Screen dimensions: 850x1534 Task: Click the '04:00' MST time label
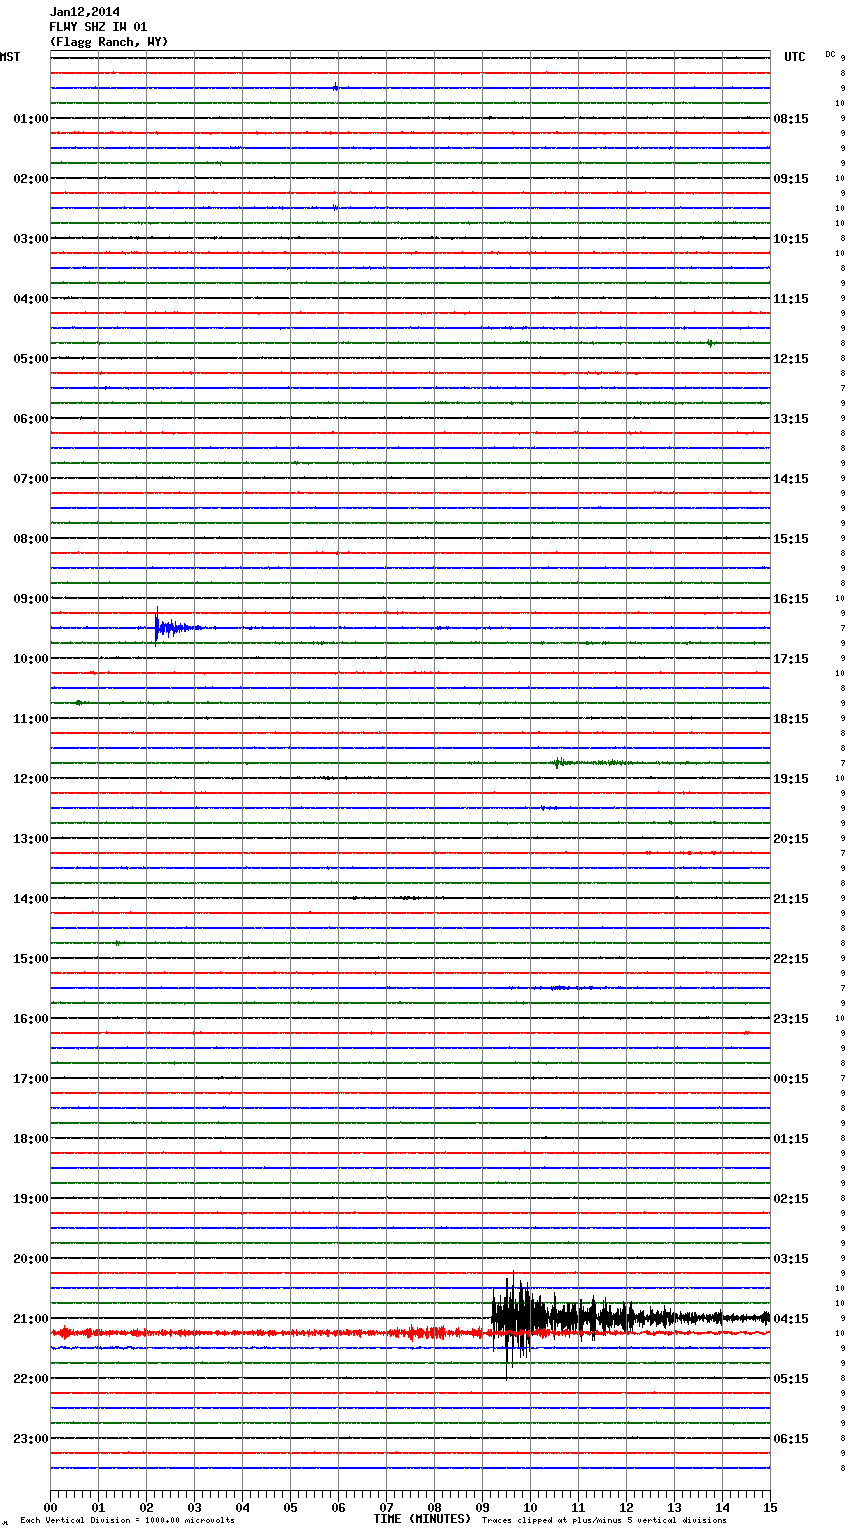[x=31, y=299]
